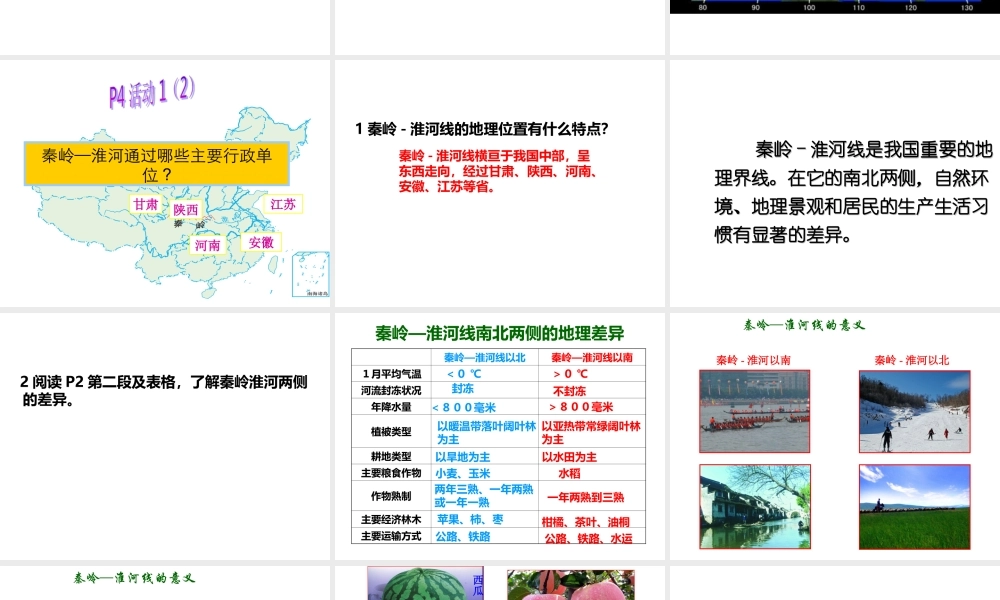Select the watermelon picture
1000x600 pixels.
[x=425, y=583]
